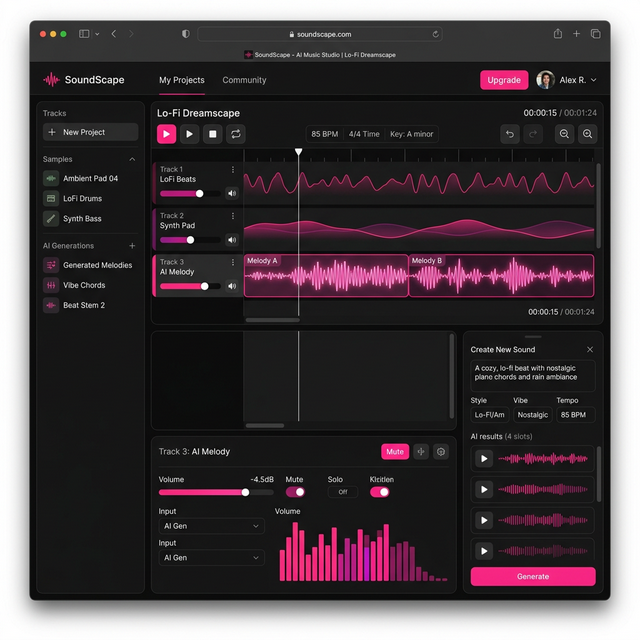Viewport: 640px width, 640px height.
Task: Click the Ambient Pad 04 sample icon
Action: (51, 178)
